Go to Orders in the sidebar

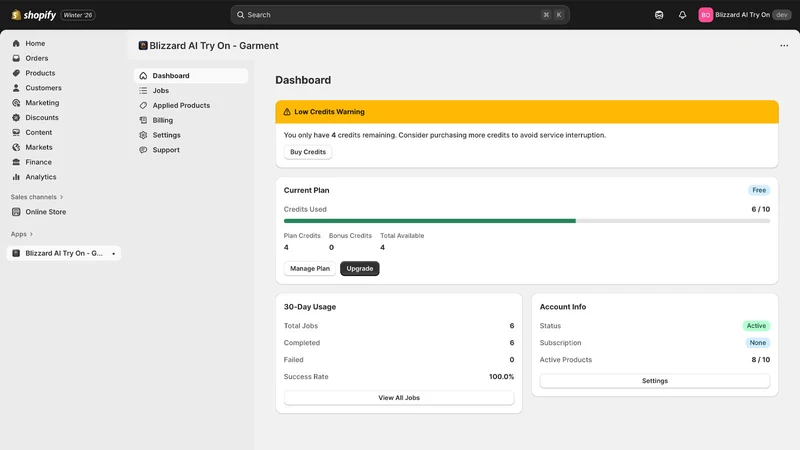pyautogui.click(x=37, y=58)
